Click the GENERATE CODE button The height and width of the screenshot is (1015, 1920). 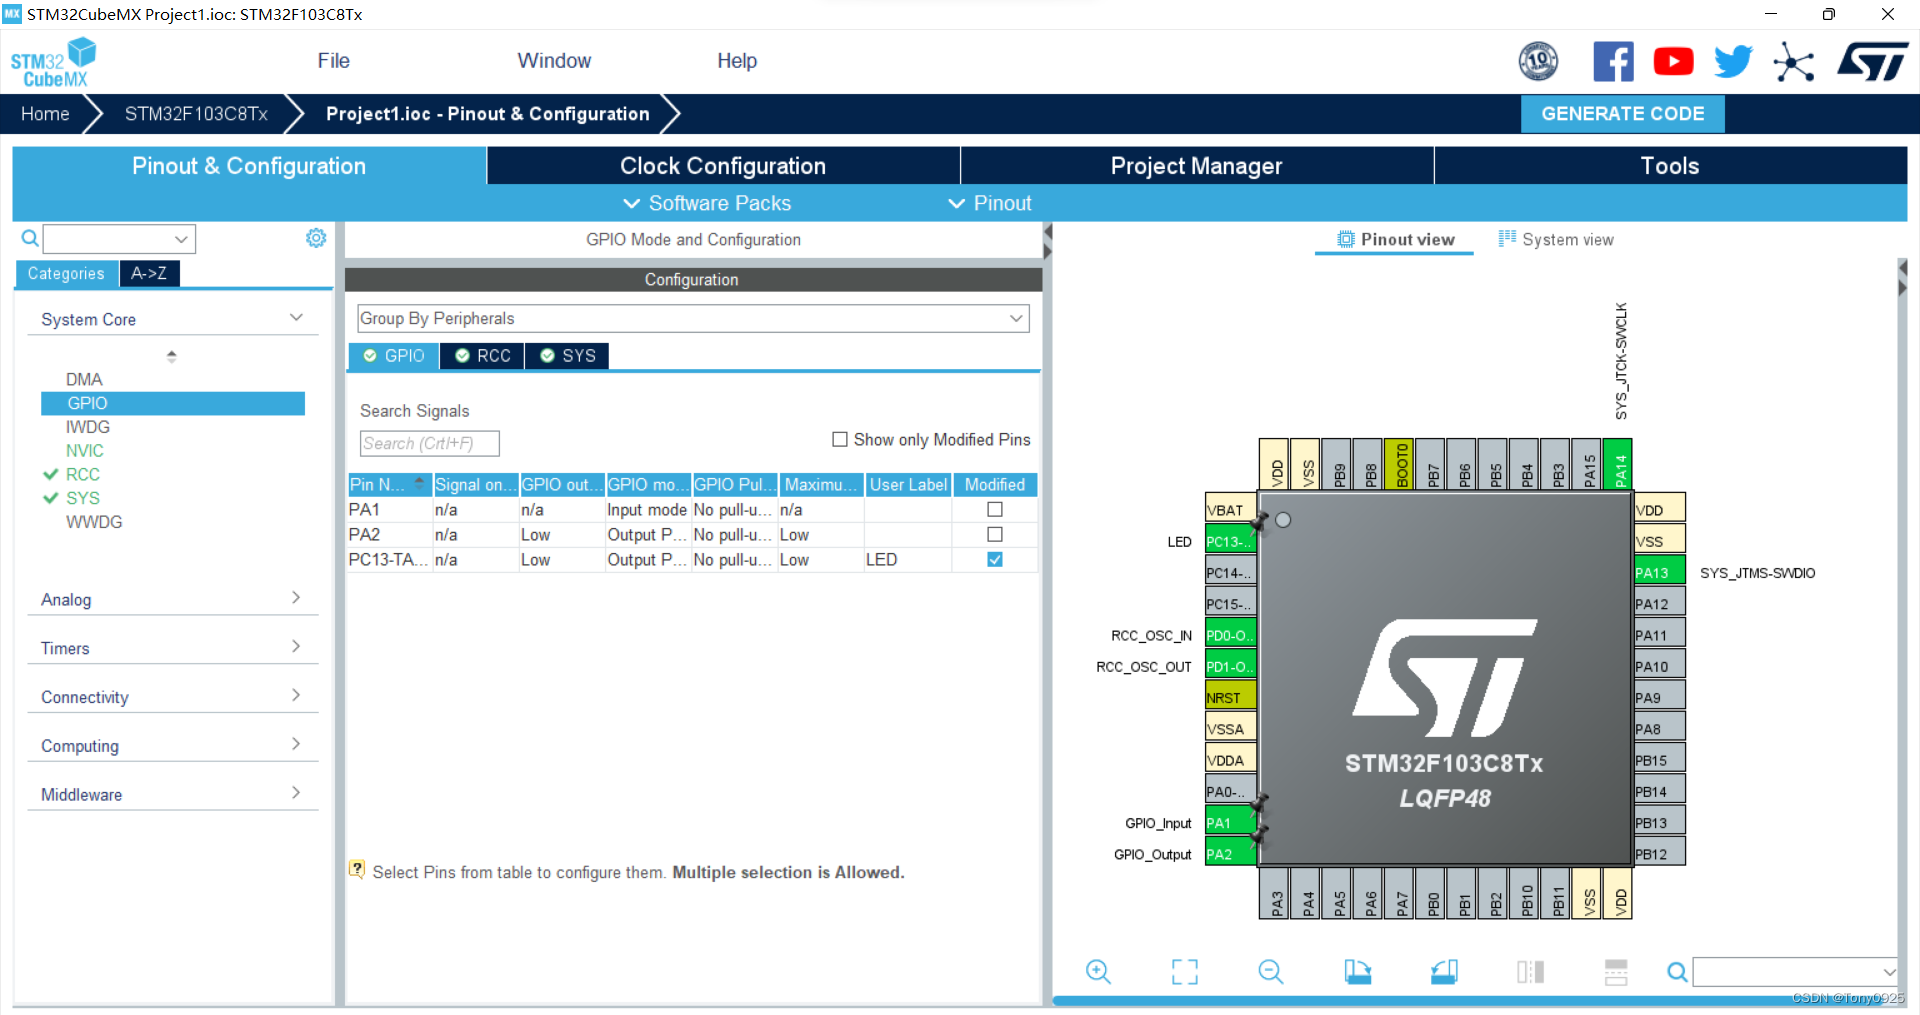point(1622,114)
